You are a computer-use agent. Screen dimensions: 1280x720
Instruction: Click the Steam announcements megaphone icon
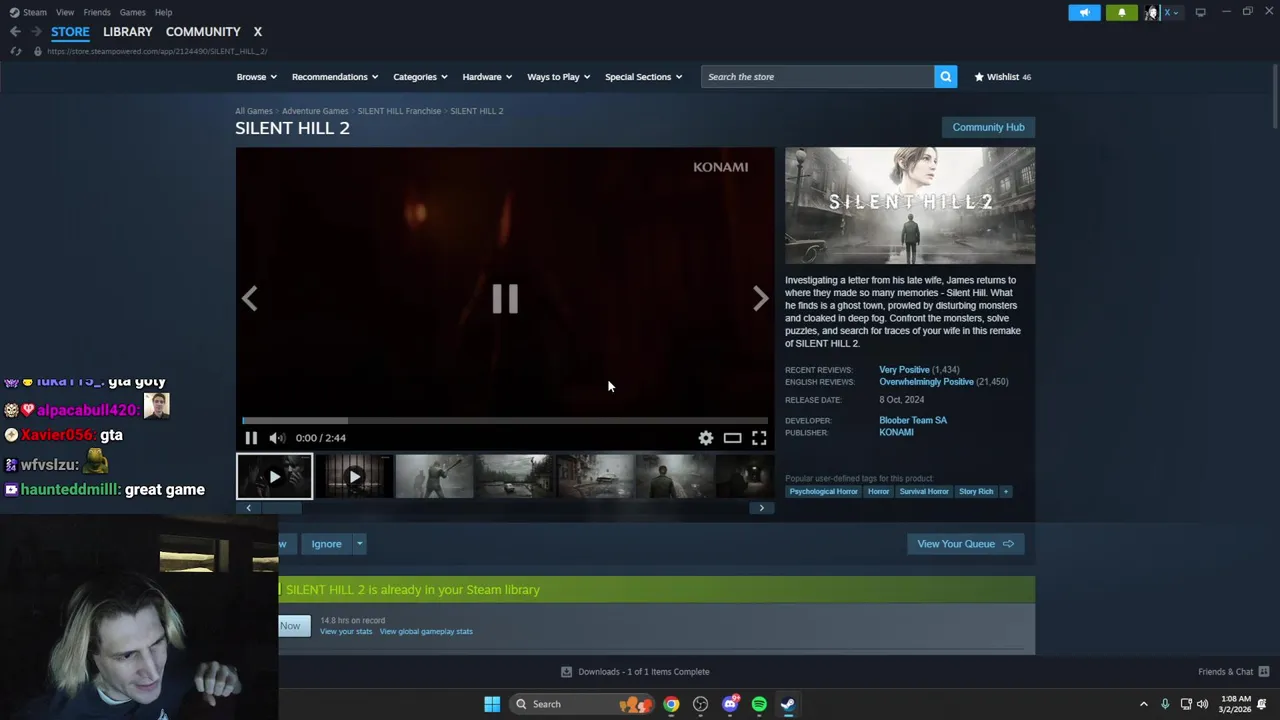(1084, 12)
